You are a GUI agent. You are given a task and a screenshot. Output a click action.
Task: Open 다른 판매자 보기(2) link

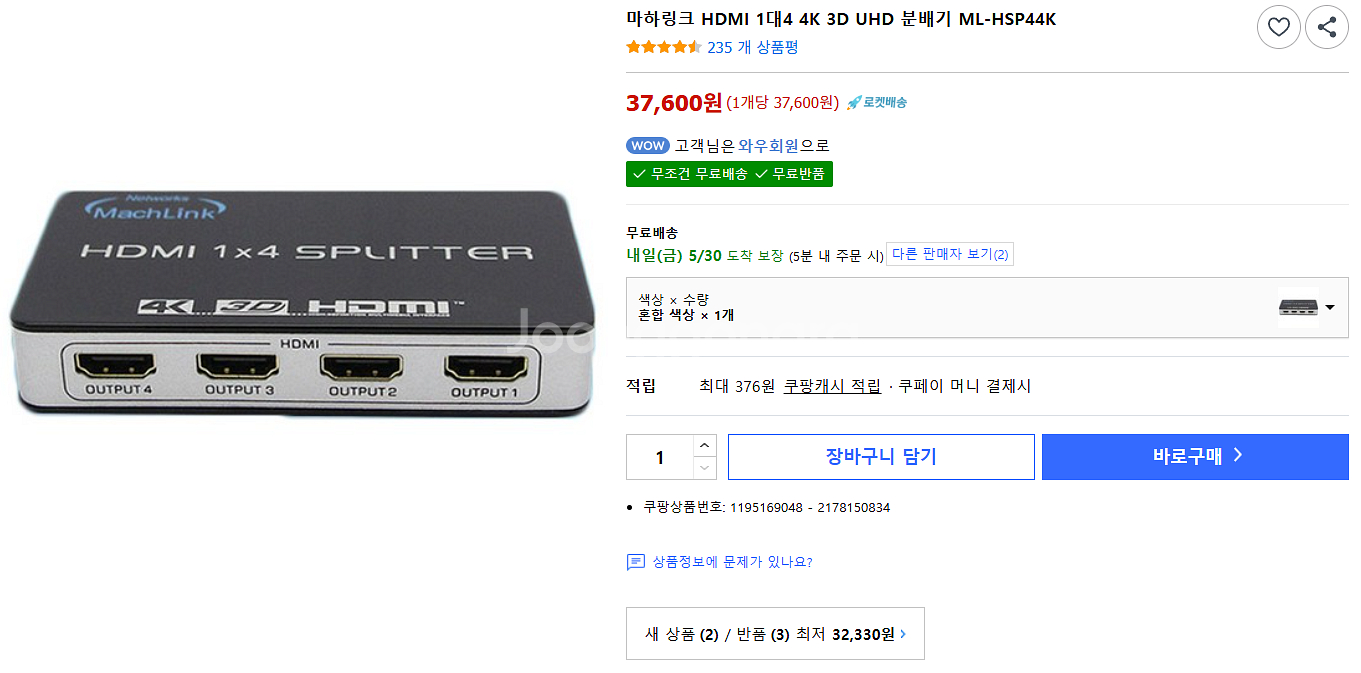[950, 254]
